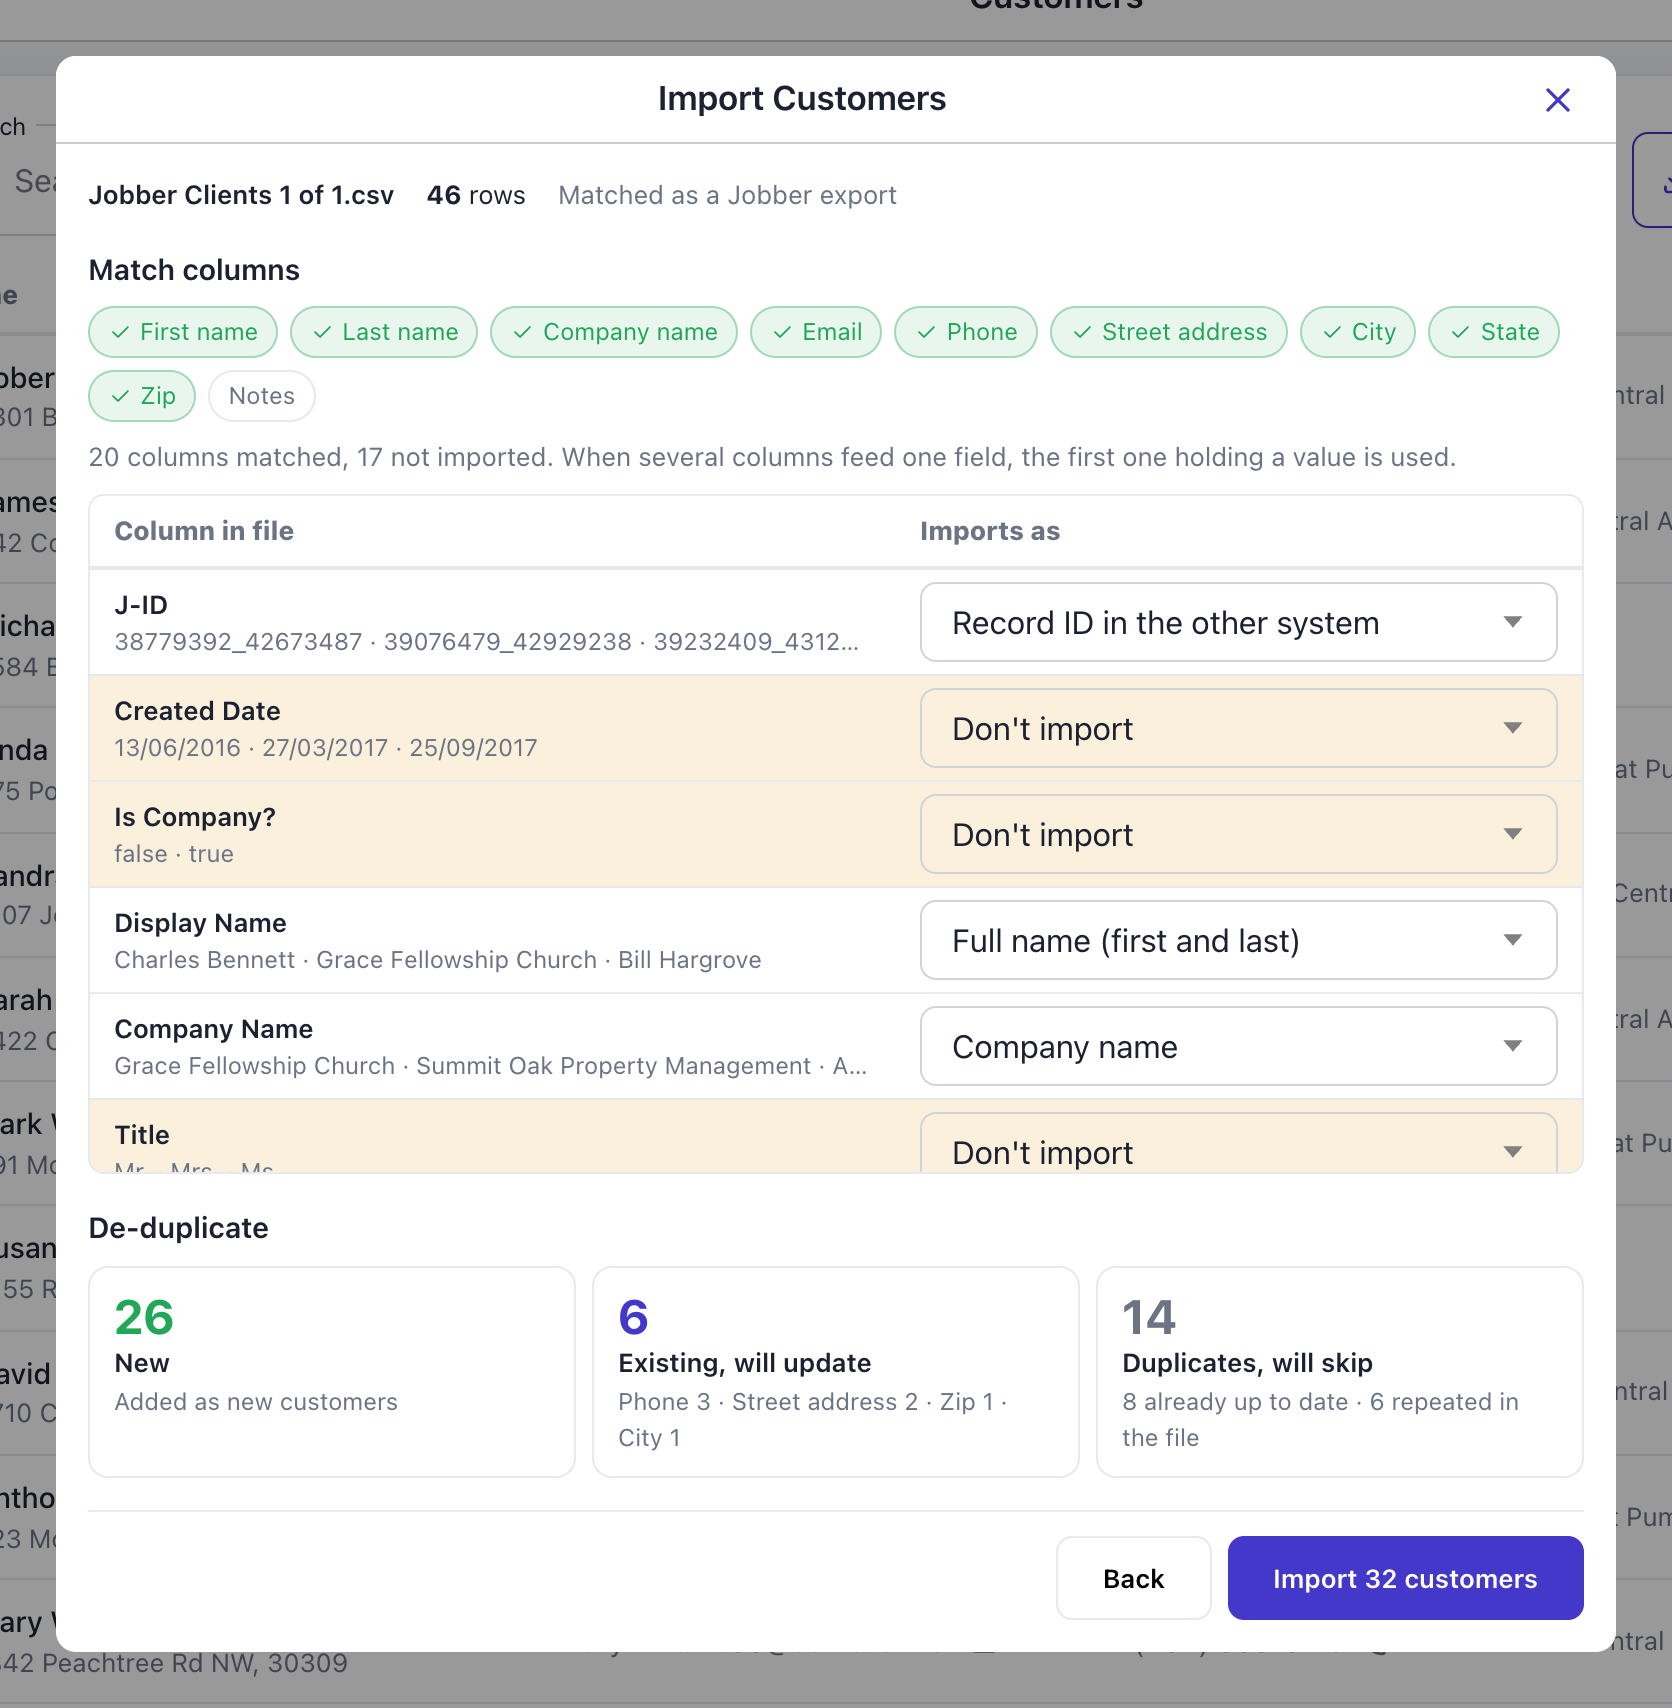Click the 'De-duplicate' heading
Viewport: 1672px width, 1708px height.
(x=178, y=1228)
